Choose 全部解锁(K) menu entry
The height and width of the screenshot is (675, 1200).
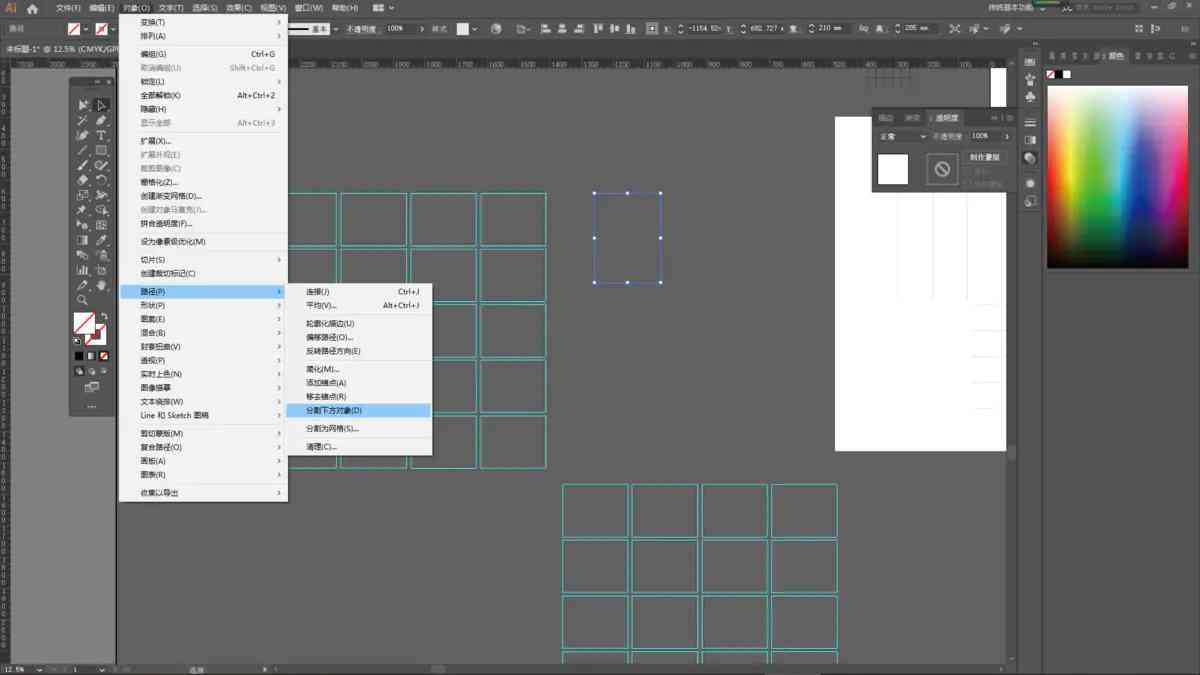click(x=203, y=95)
